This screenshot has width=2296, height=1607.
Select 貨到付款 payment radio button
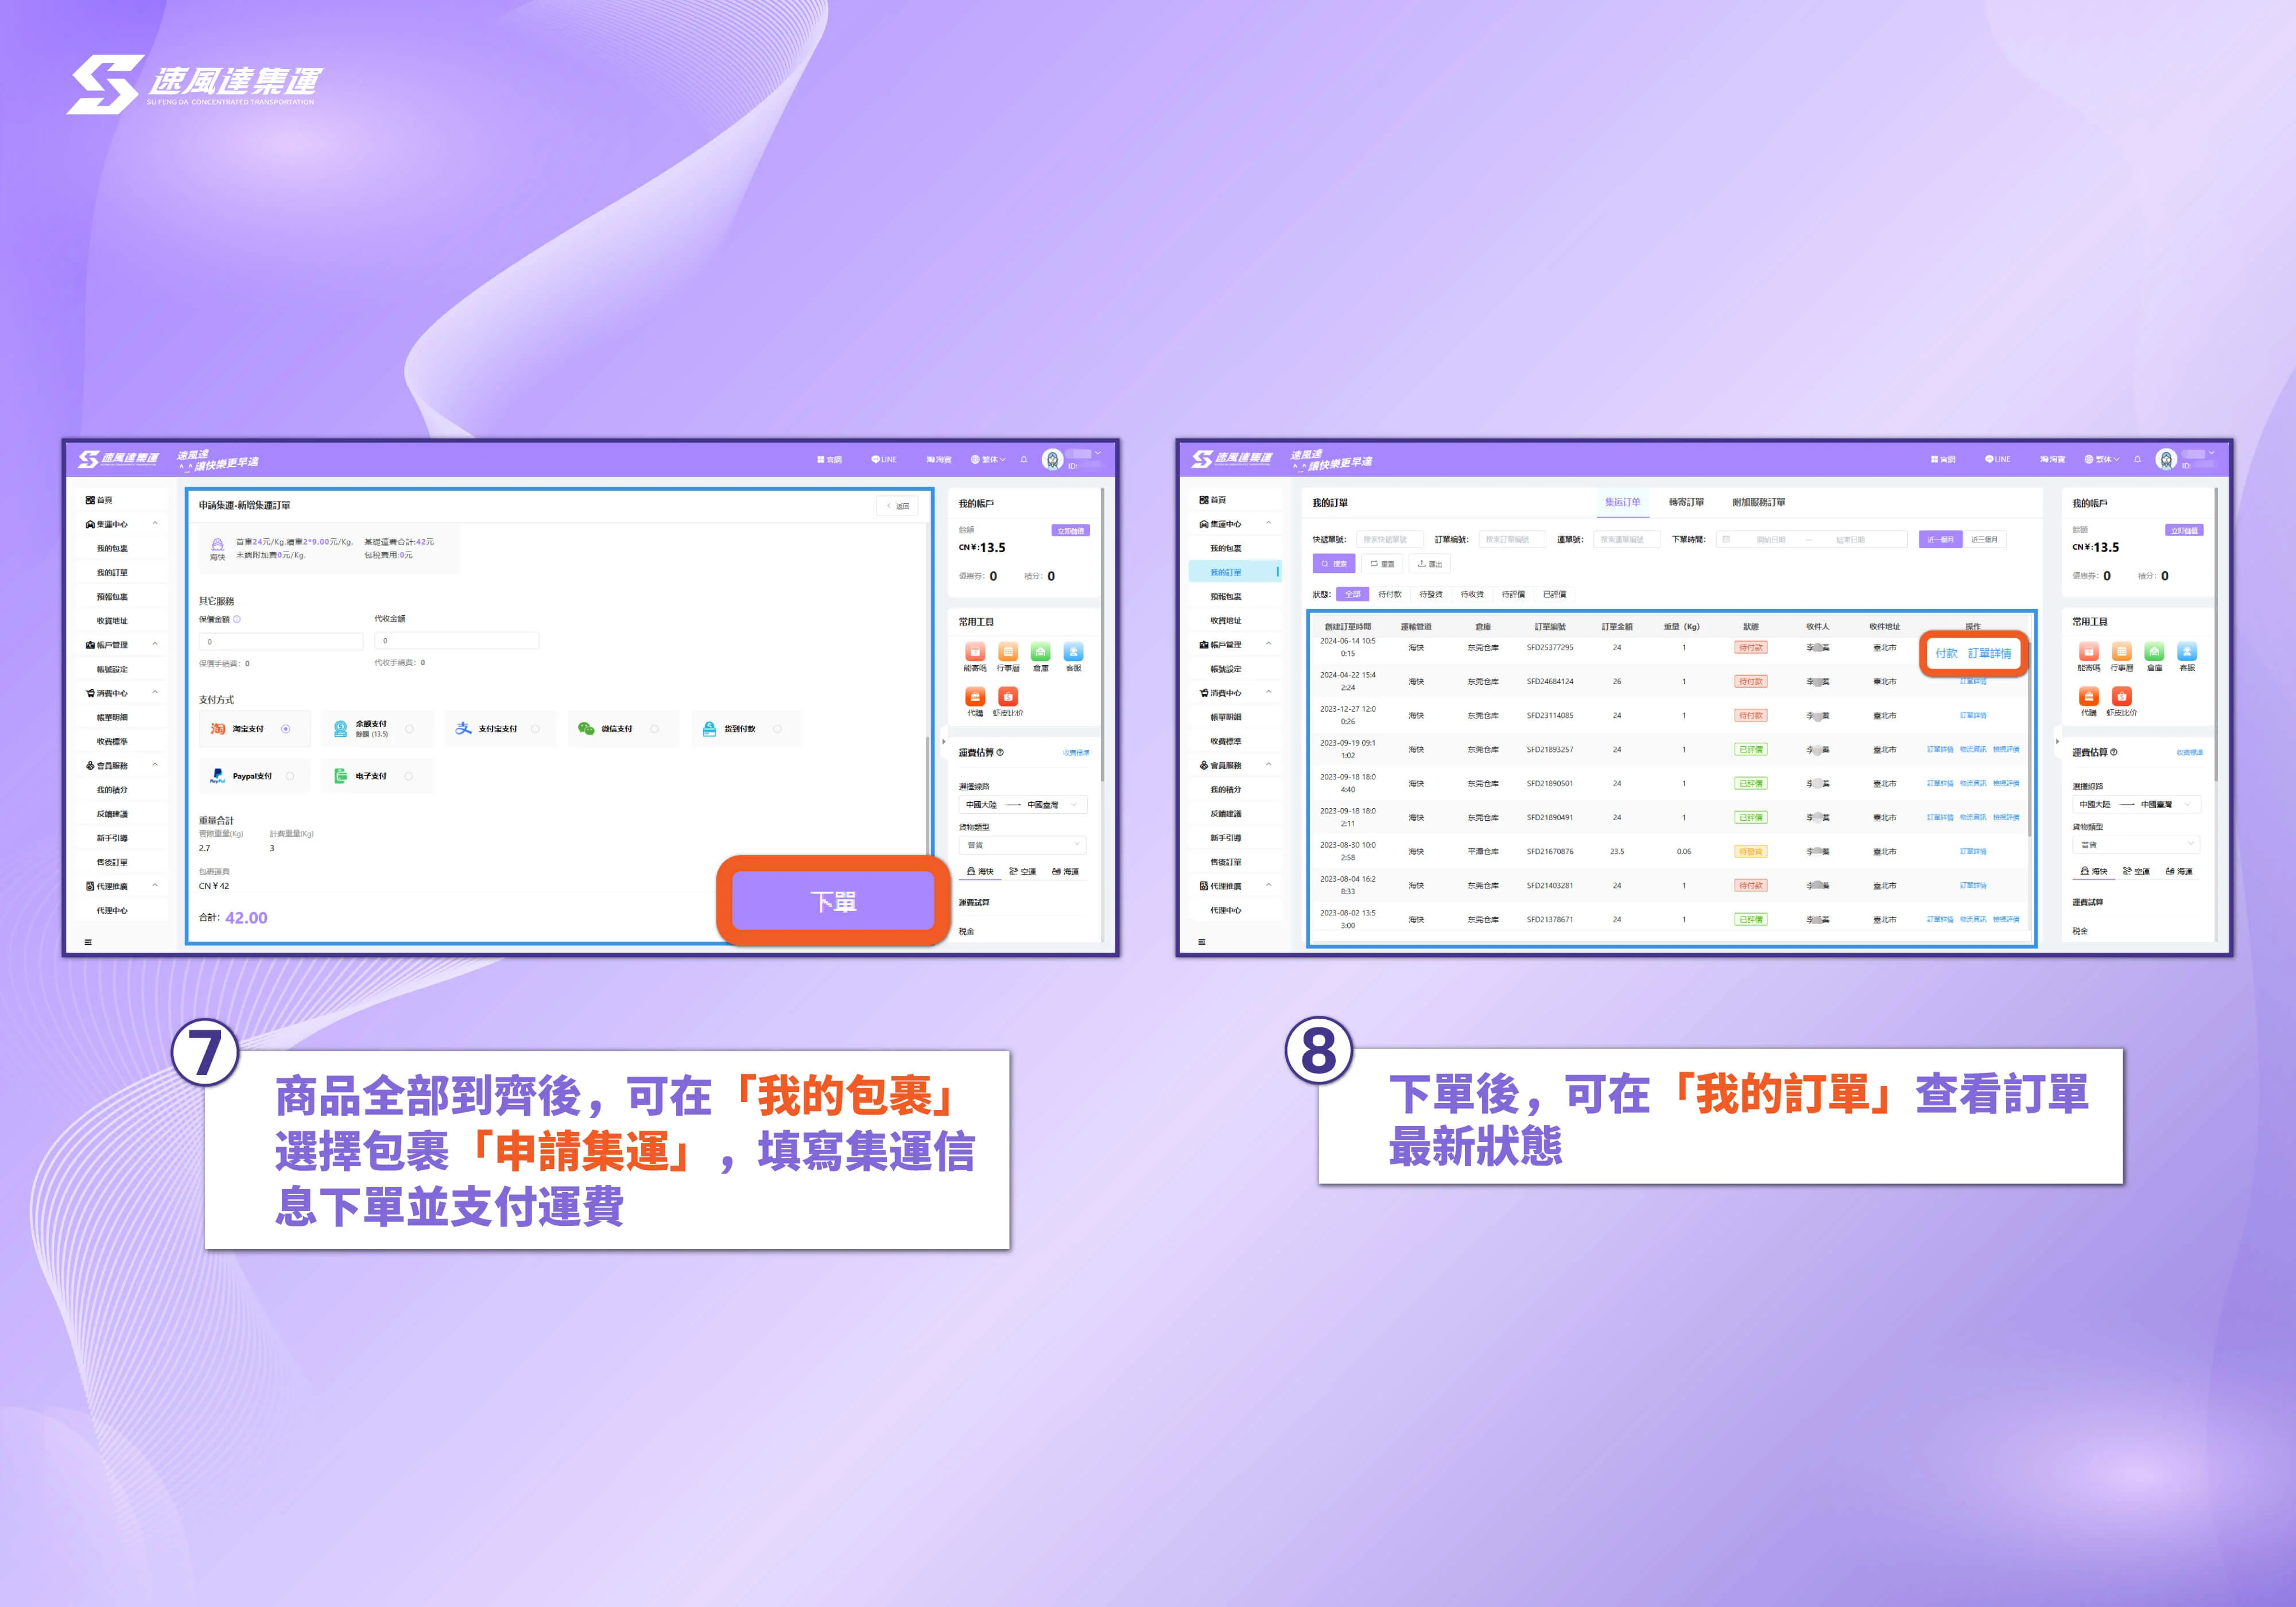777,729
